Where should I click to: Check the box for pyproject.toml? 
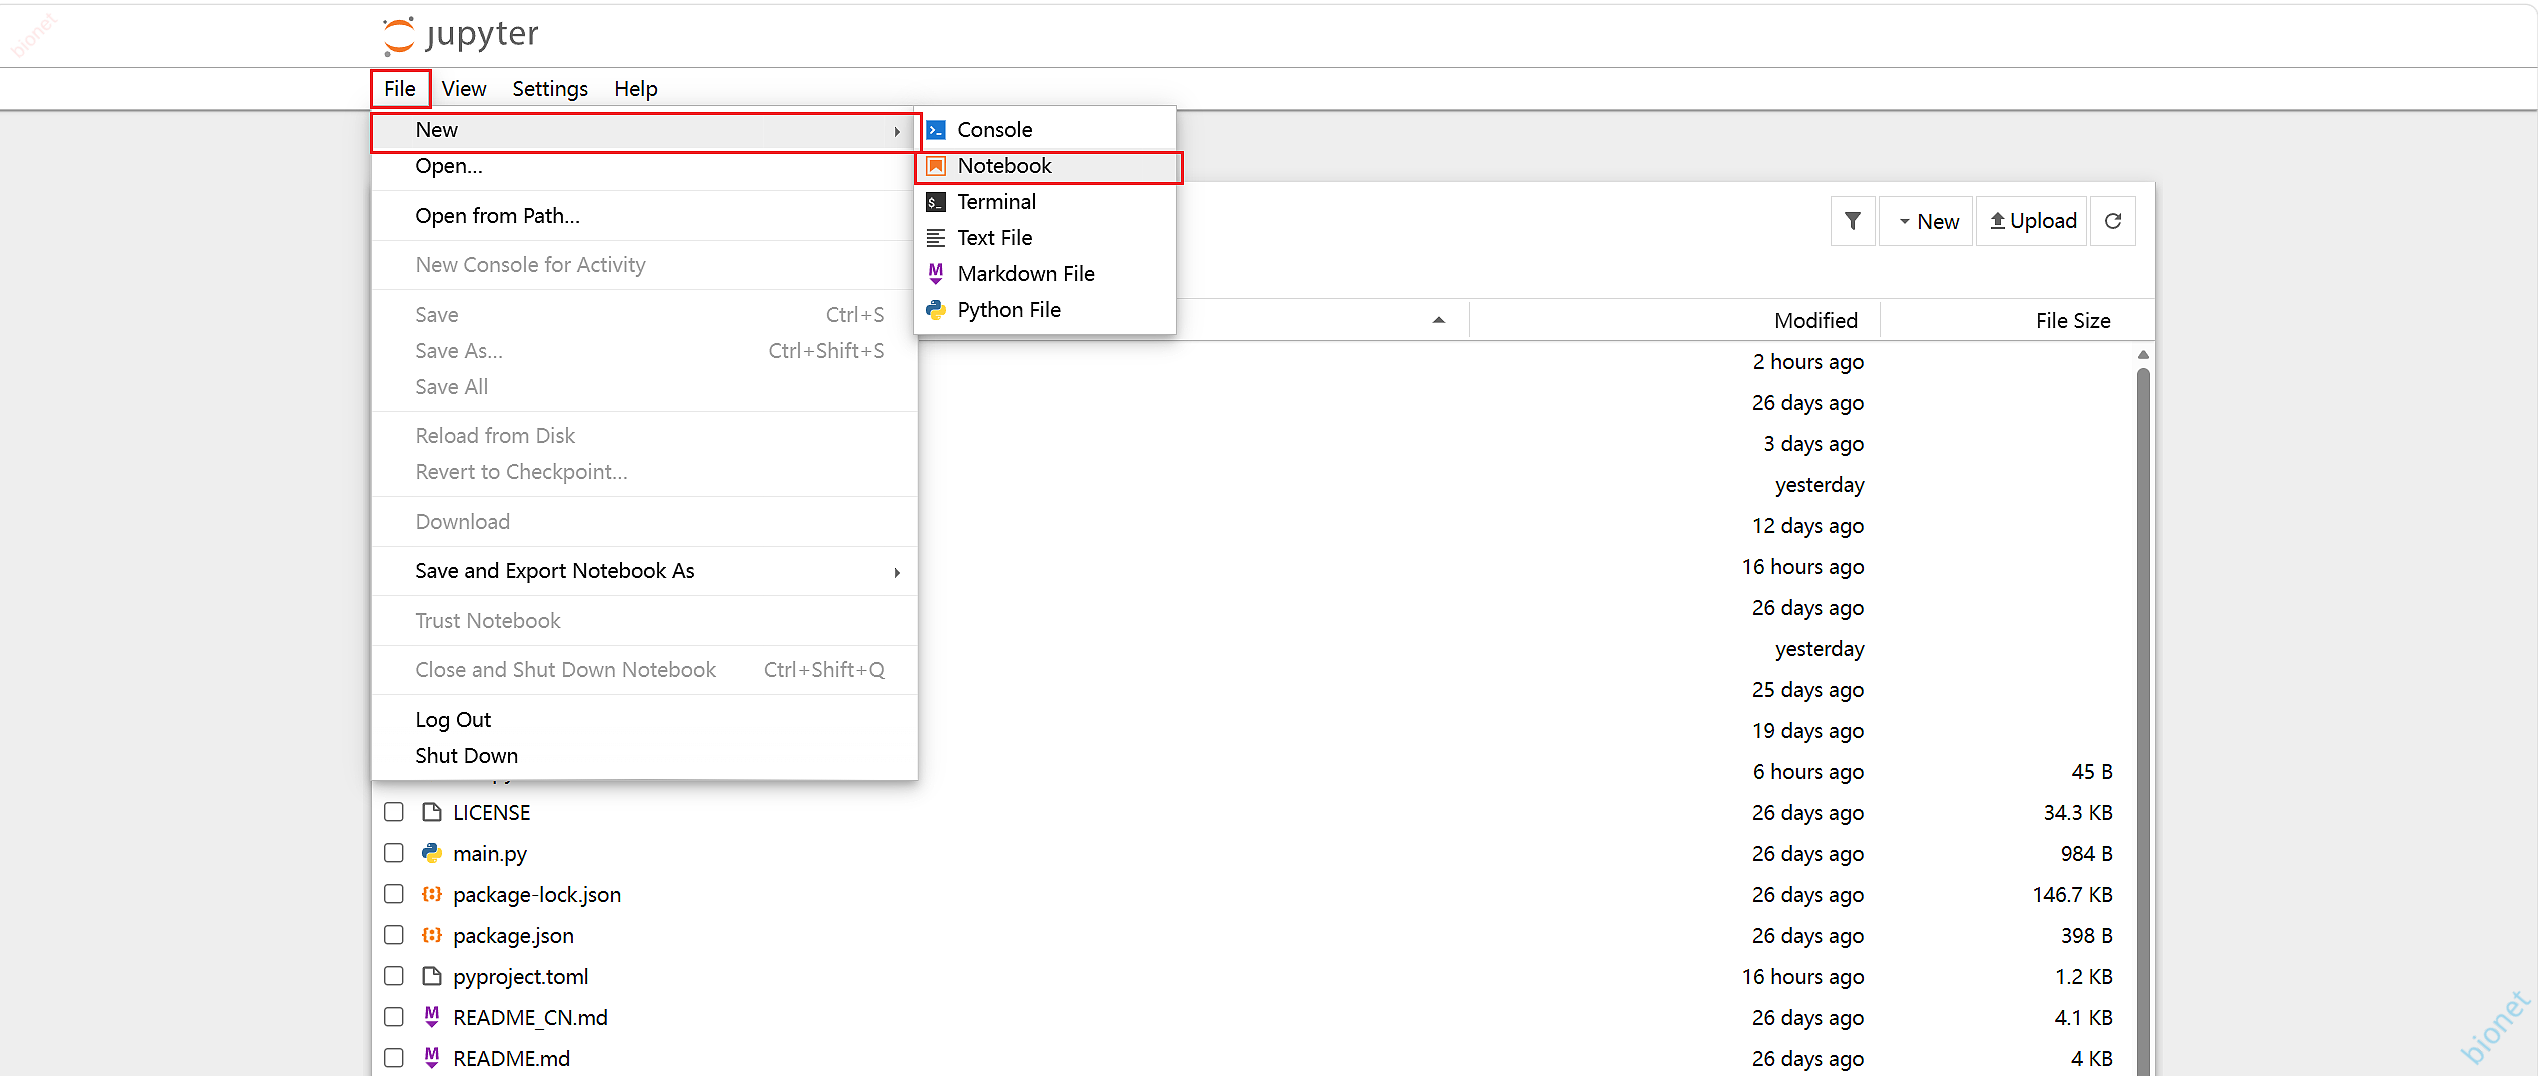pos(394,976)
